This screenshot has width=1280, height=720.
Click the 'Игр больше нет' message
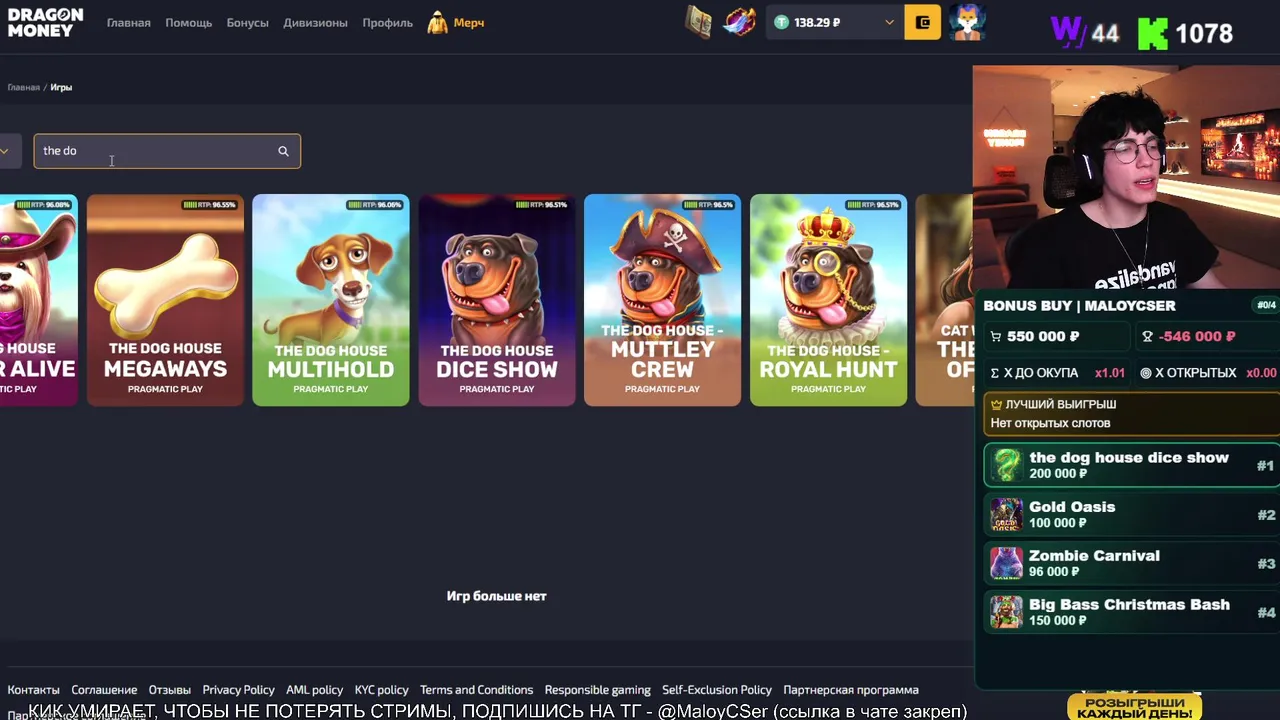[x=496, y=596]
